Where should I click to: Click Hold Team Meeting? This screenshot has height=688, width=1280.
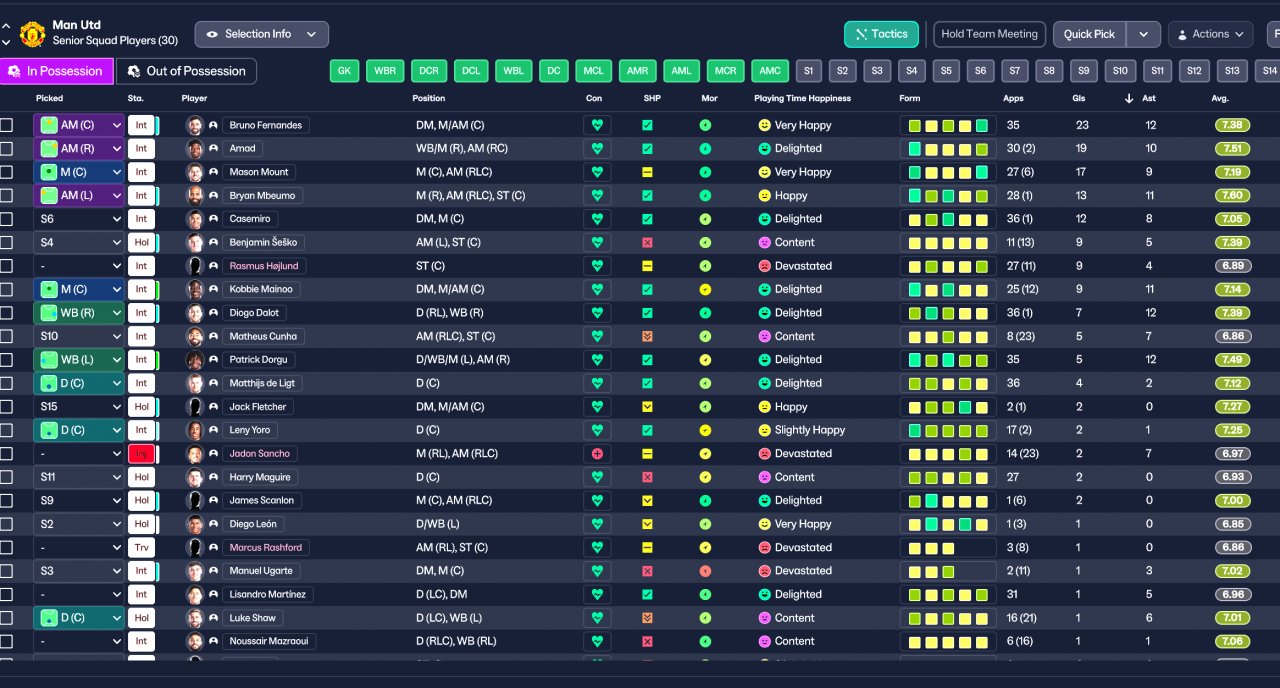click(989, 34)
